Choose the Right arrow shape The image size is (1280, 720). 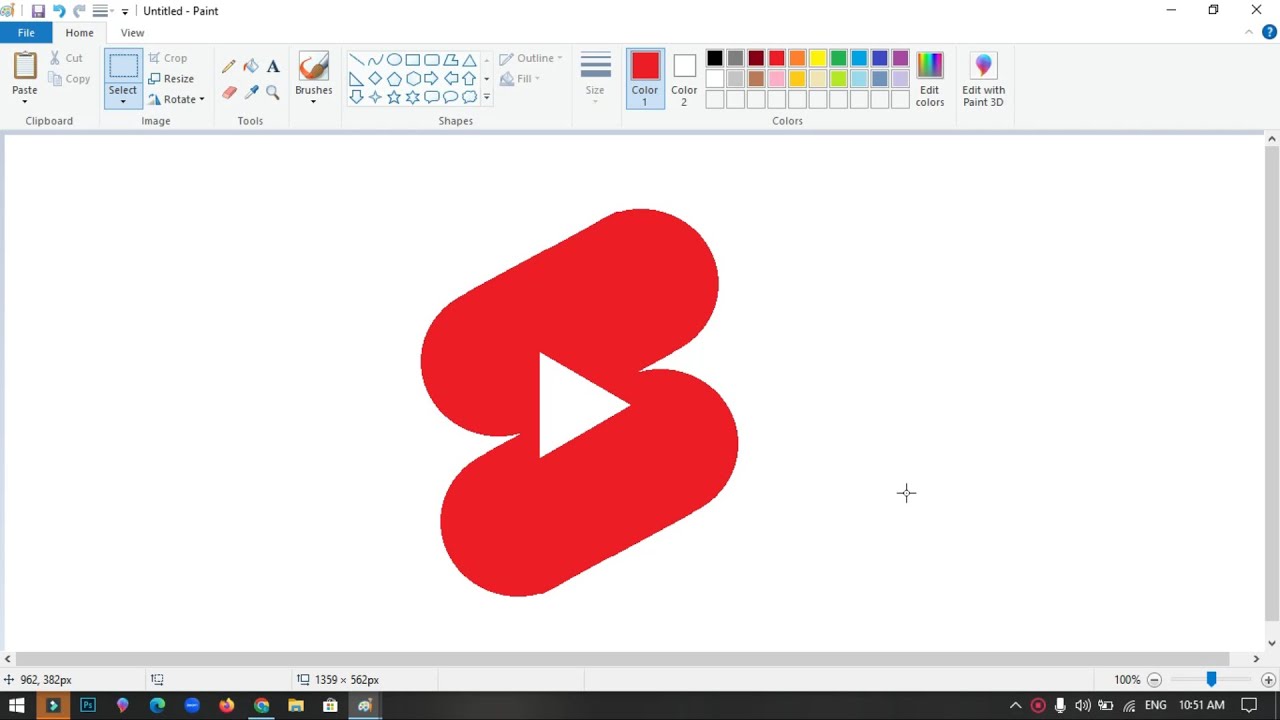pyautogui.click(x=431, y=78)
